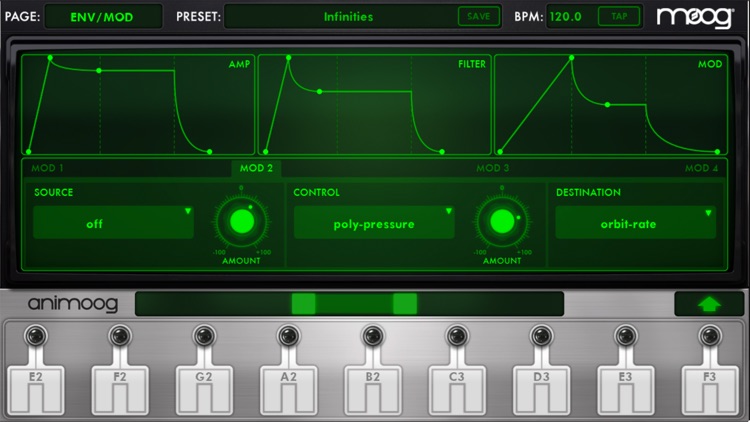Play the E3 key
Viewport: 750px width, 422px height.
(626, 389)
